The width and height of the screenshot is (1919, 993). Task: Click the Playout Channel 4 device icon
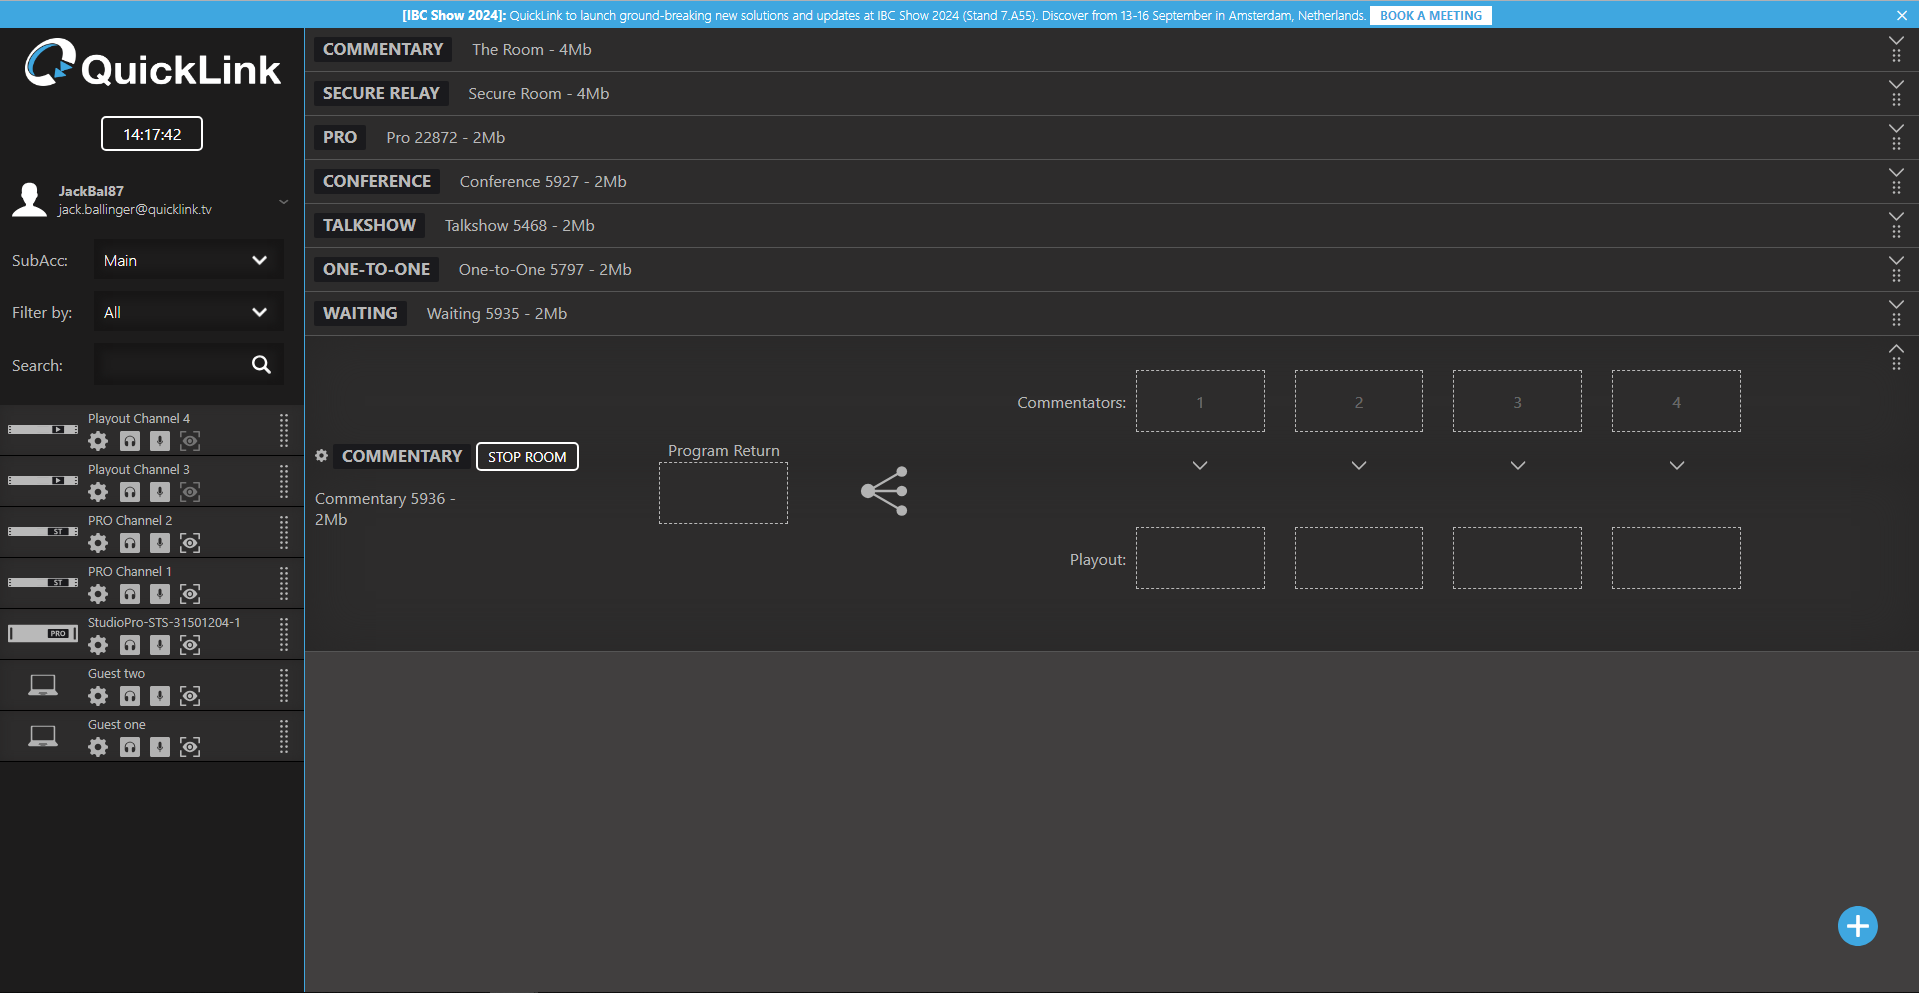pyautogui.click(x=43, y=430)
